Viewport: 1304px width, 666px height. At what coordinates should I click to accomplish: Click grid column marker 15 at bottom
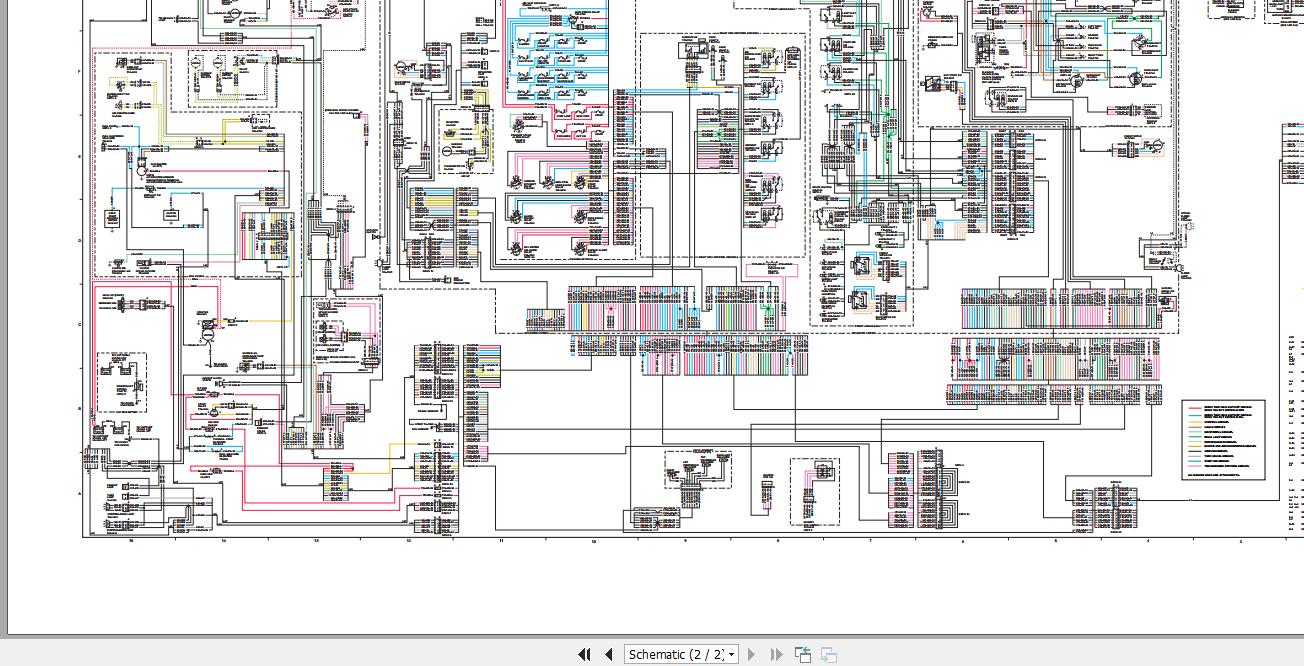pos(130,541)
